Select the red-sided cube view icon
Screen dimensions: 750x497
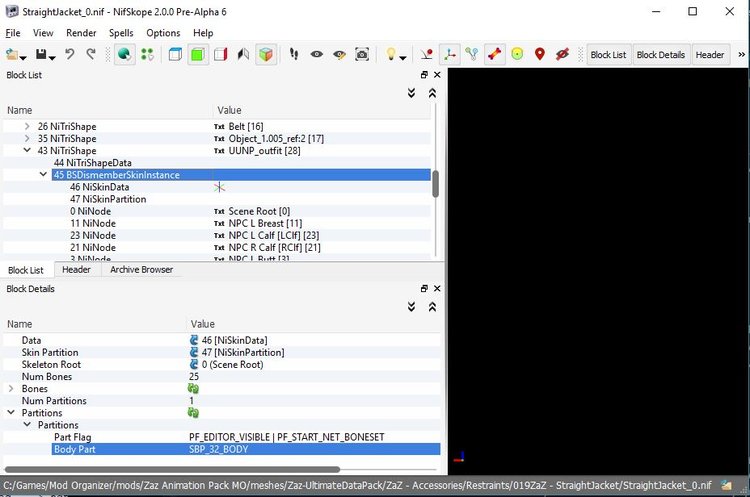tap(221, 55)
